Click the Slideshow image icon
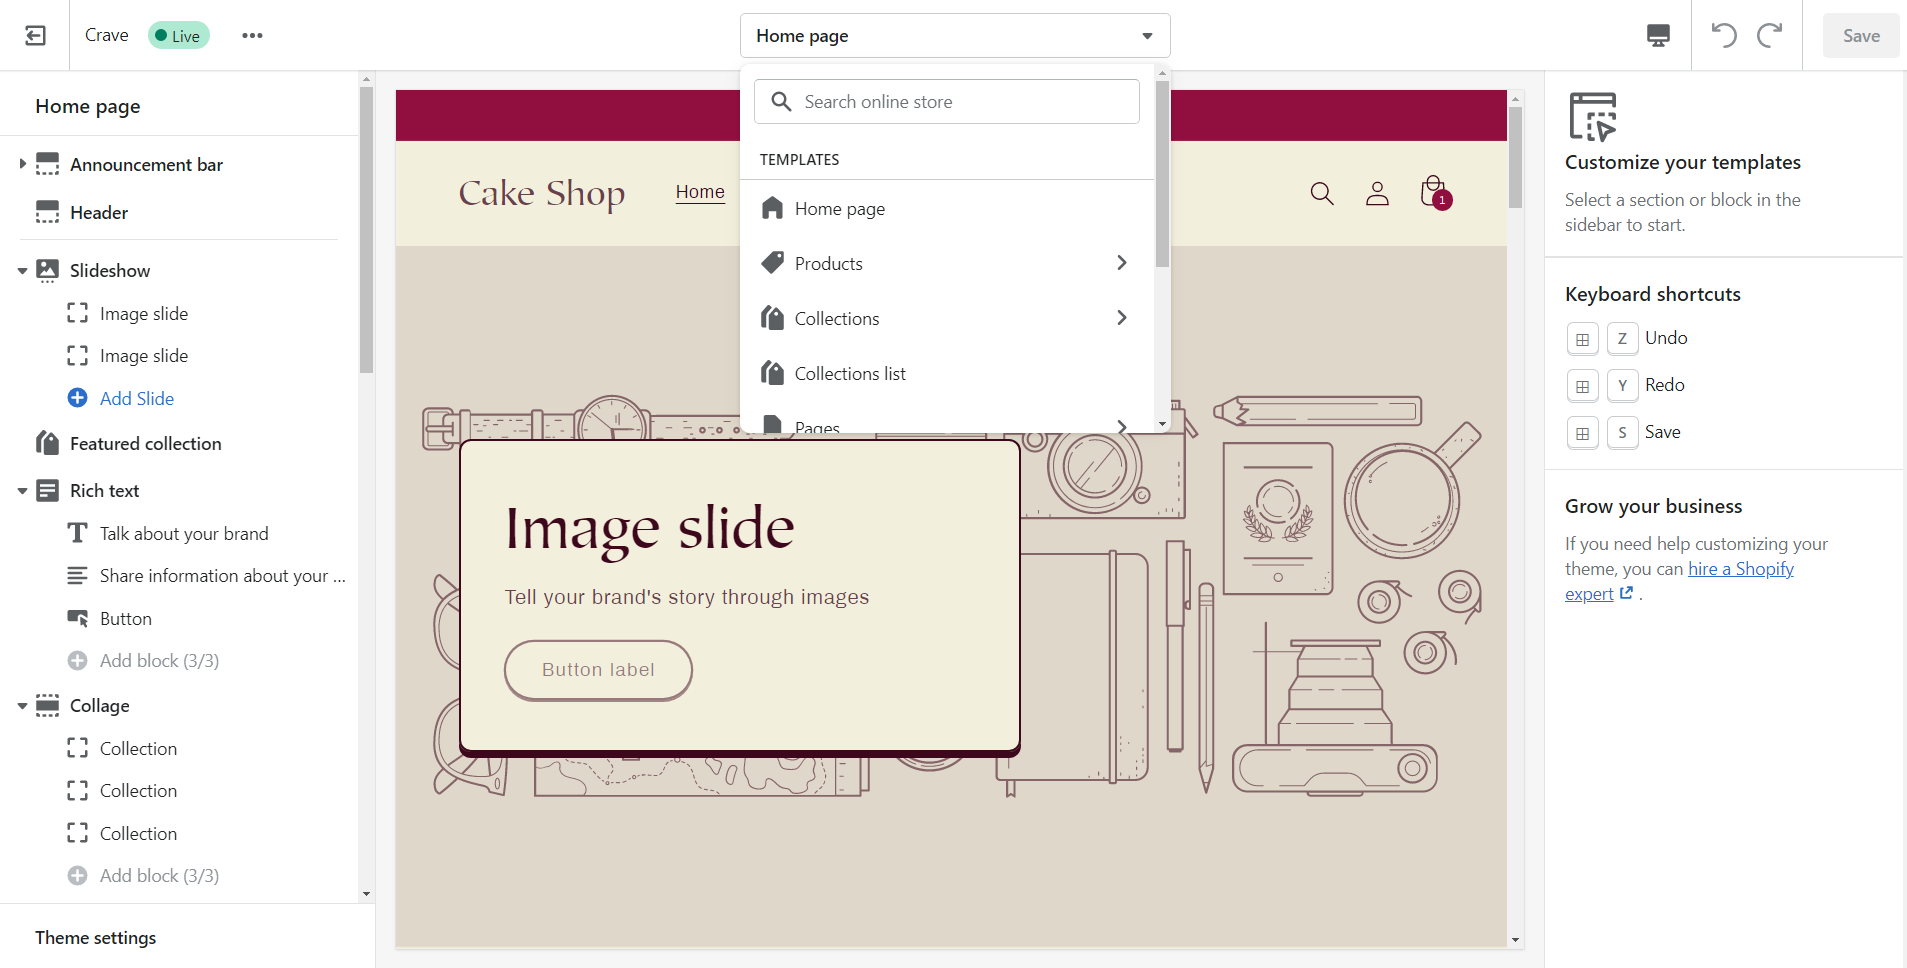Screen dimensions: 1907x968 pos(47,270)
